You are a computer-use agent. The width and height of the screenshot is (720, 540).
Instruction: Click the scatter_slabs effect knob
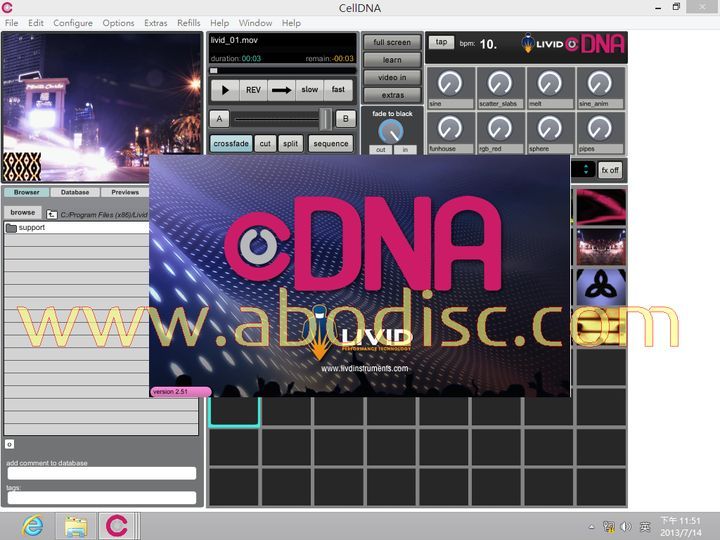point(500,83)
